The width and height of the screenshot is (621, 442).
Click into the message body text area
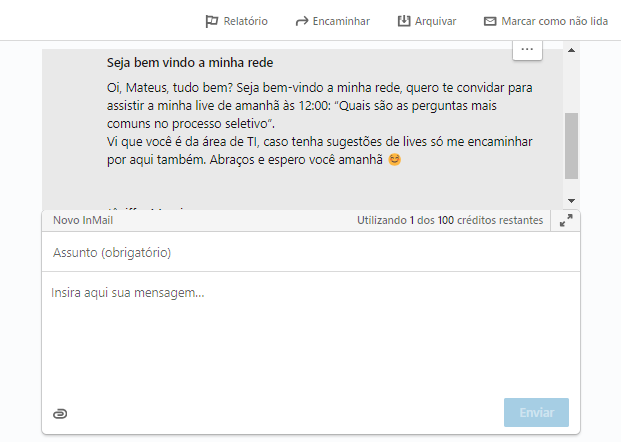311,333
